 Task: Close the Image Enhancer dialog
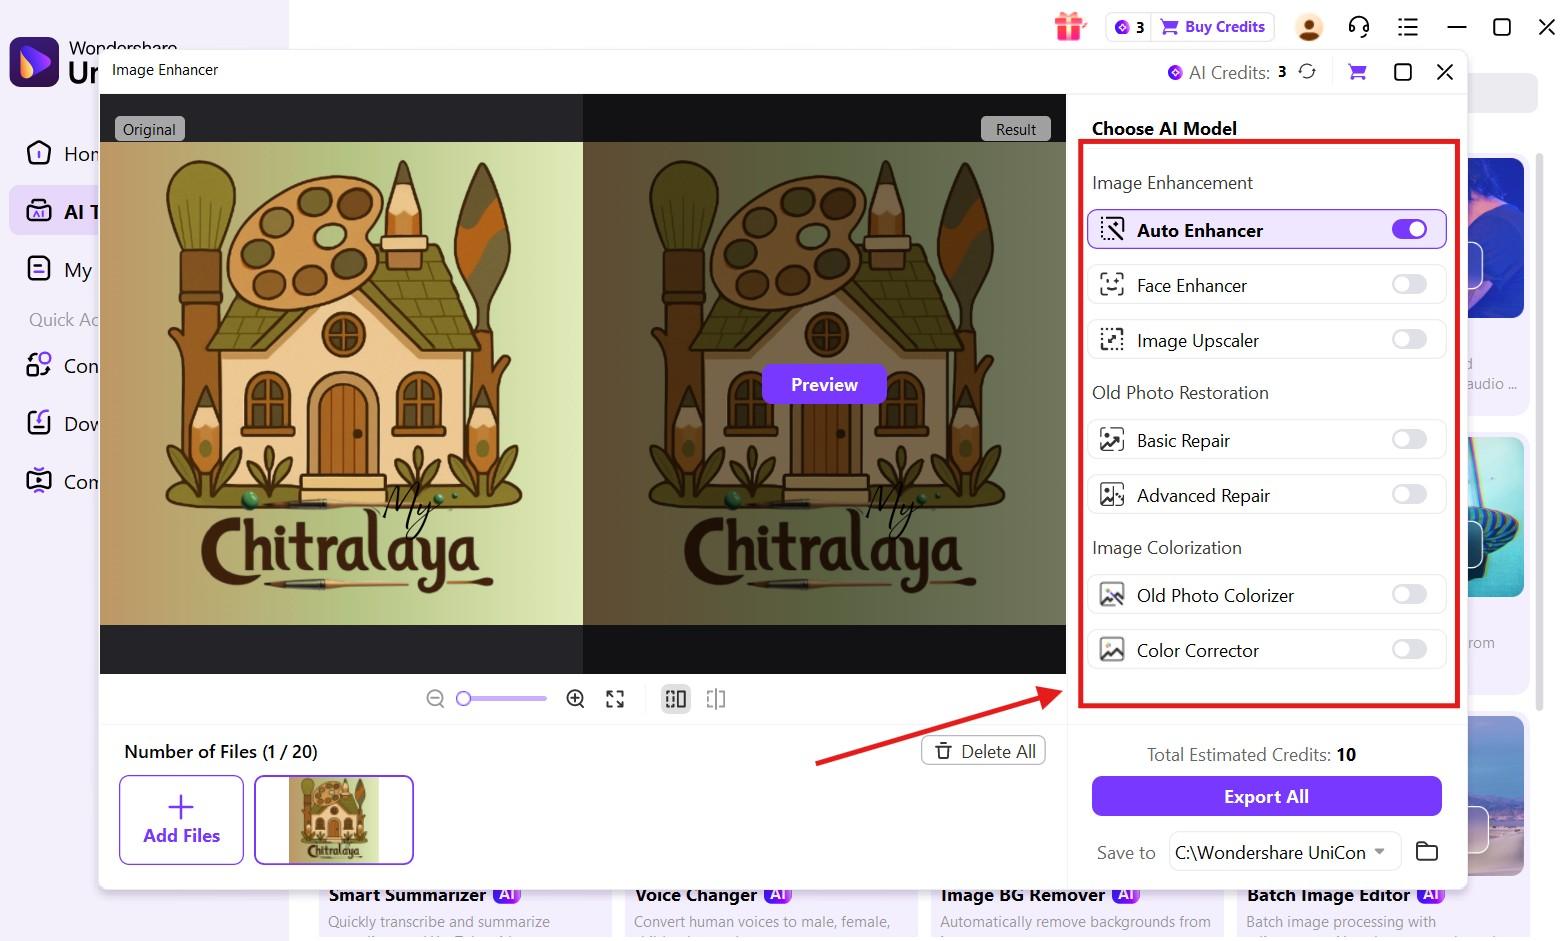[1444, 72]
